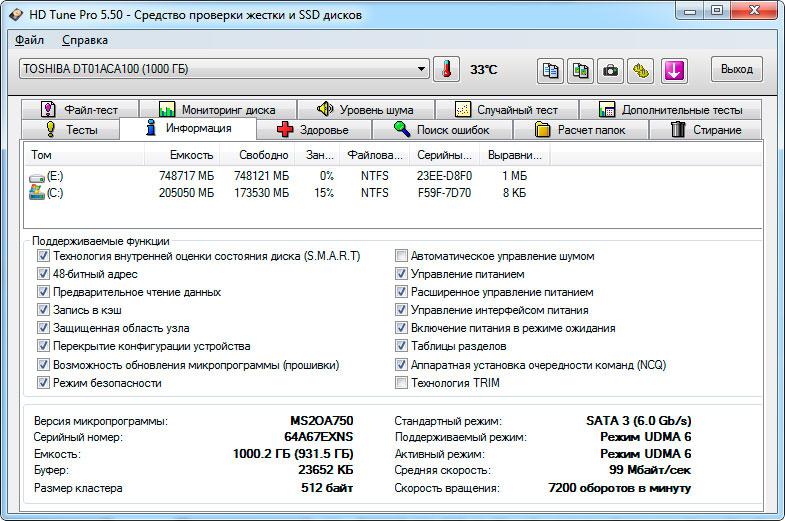Toggle the S.M.A.R.T technology checkbox
The image size is (785, 521).
43,256
